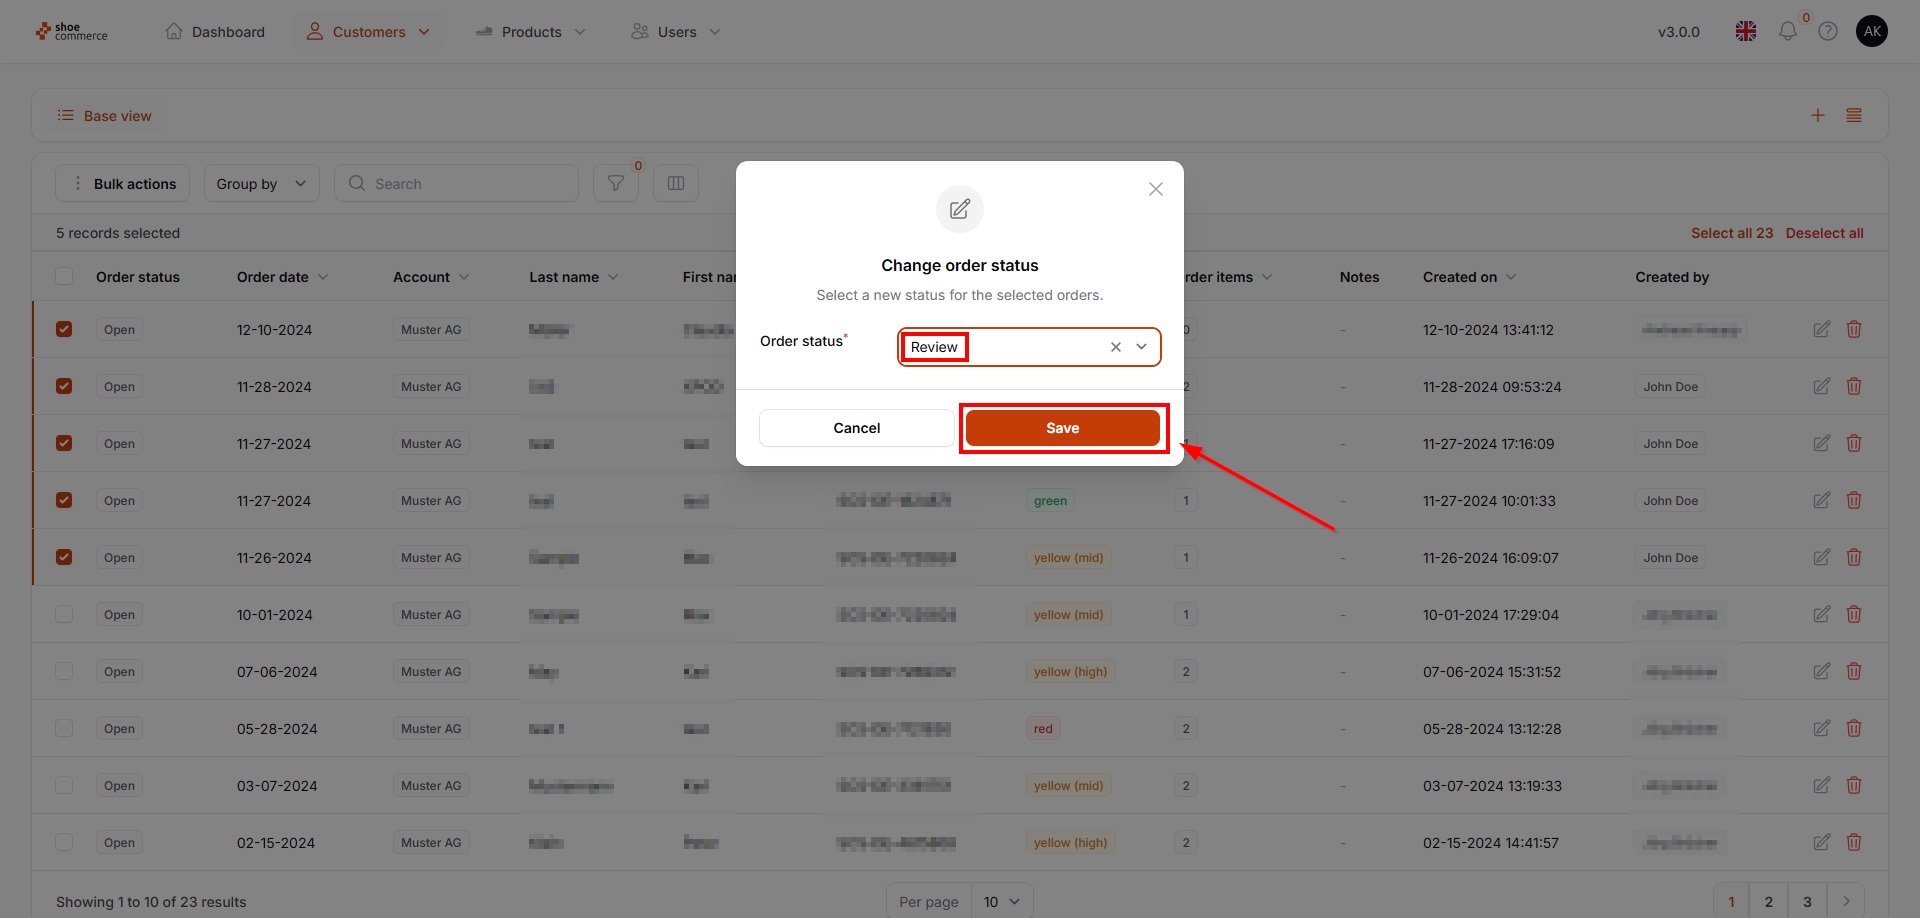Edit the order dated 03-07-2024

pos(1822,785)
